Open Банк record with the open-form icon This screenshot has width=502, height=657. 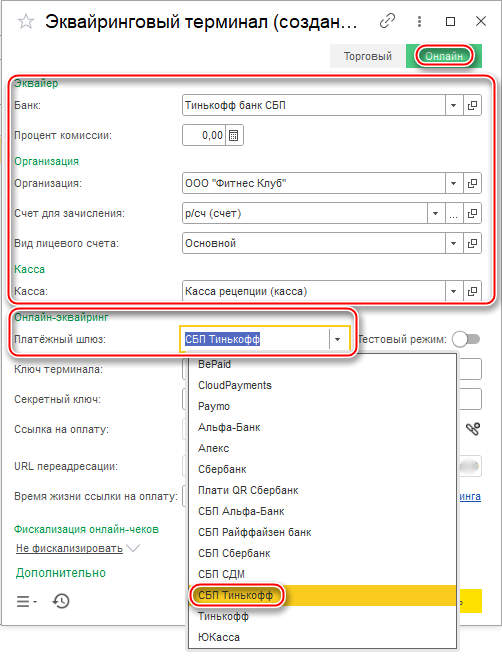click(x=472, y=105)
